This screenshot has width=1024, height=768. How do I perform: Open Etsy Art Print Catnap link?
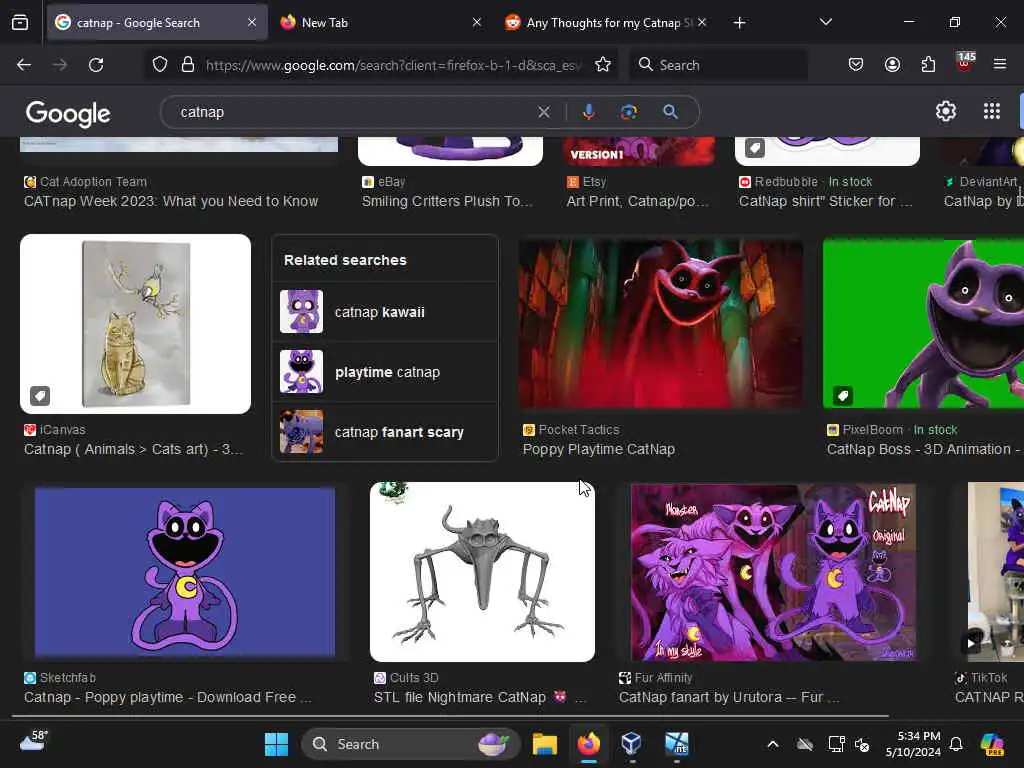click(637, 201)
